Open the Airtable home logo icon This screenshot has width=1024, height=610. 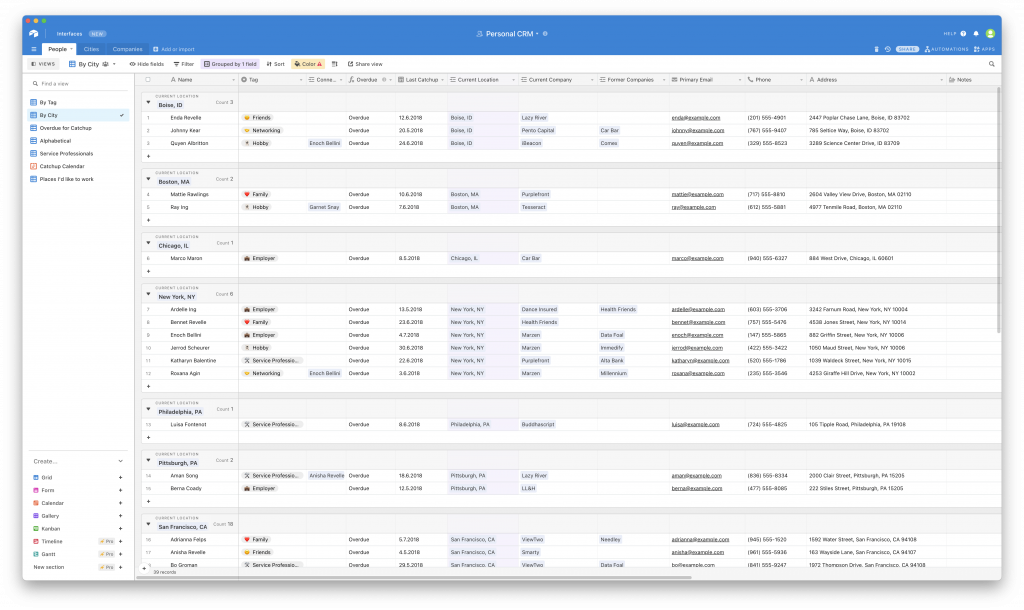tap(34, 33)
